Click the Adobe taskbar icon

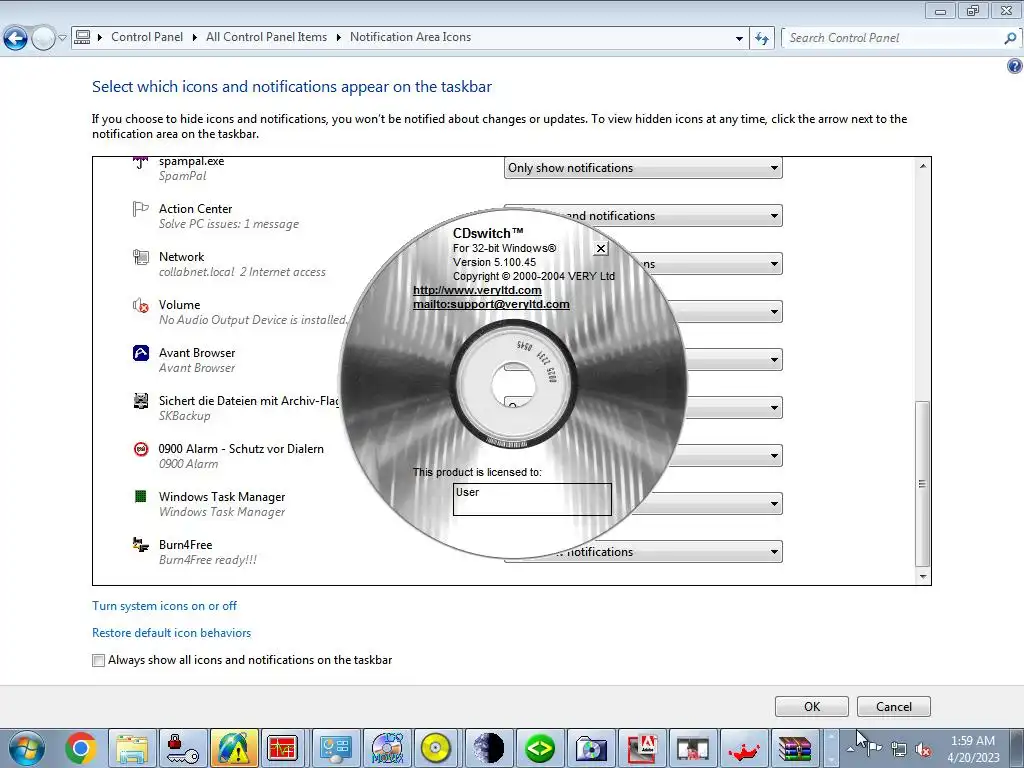pyautogui.click(x=641, y=748)
